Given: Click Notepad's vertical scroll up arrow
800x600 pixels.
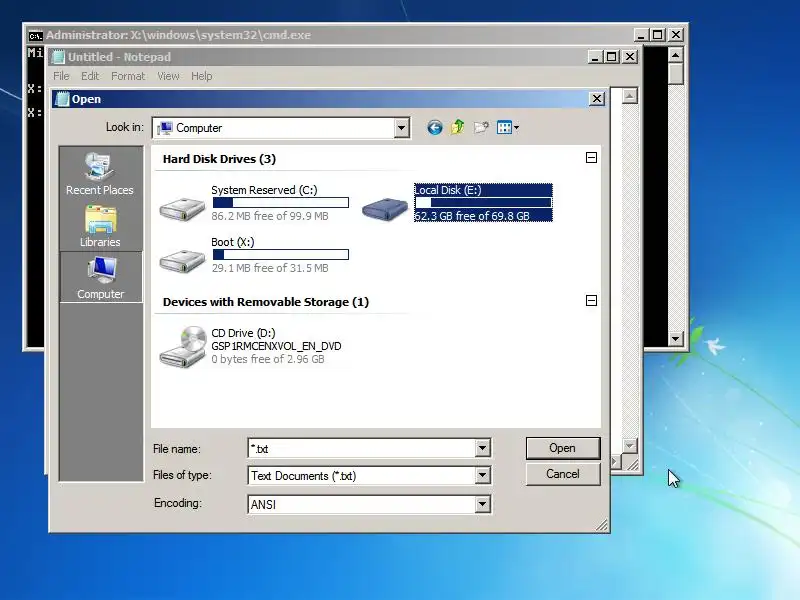Looking at the screenshot, I should point(630,96).
